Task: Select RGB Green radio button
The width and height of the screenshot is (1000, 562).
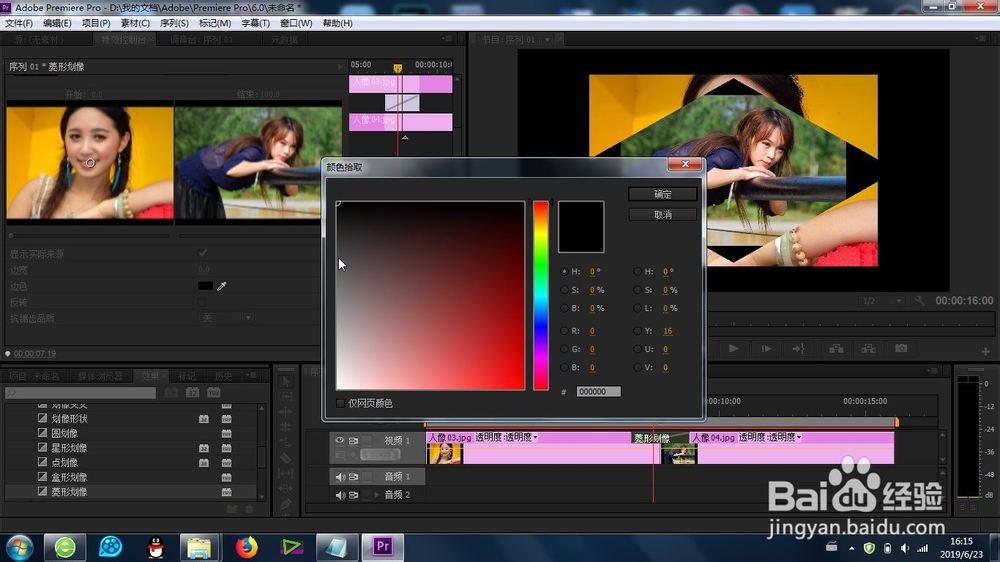Action: (564, 350)
